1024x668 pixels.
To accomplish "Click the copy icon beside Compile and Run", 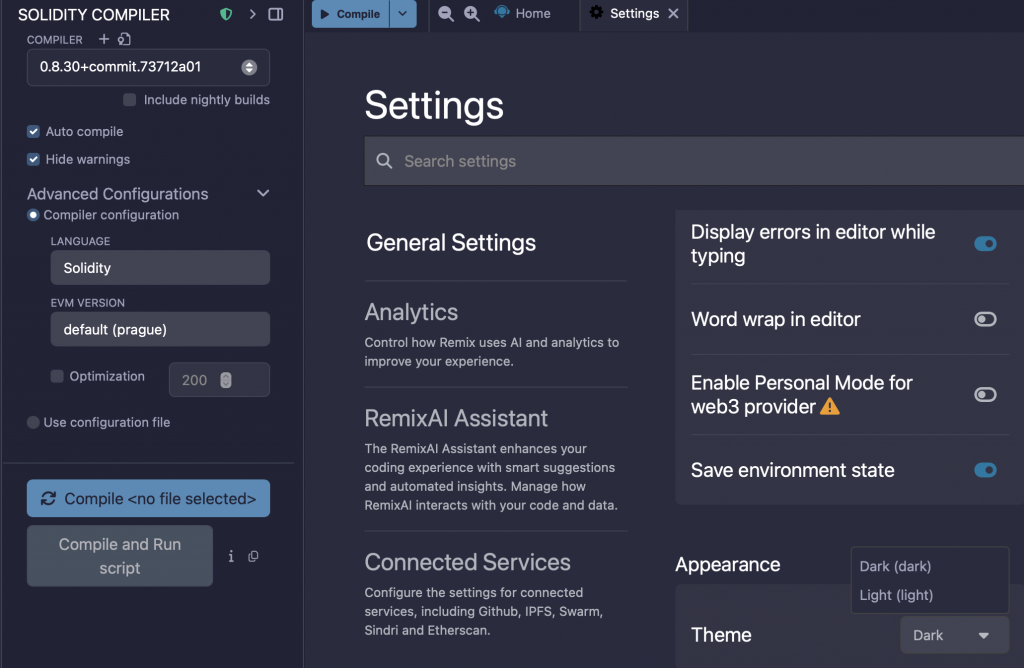I will pos(253,556).
